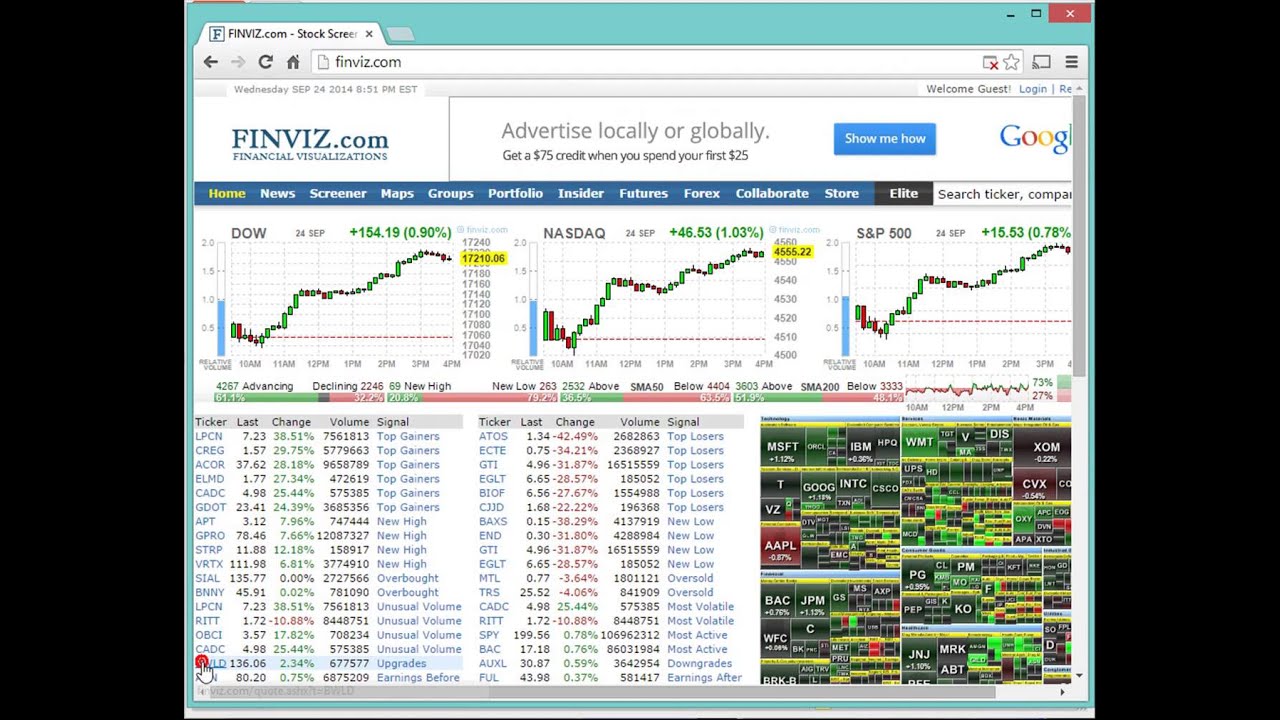This screenshot has width=1280, height=720.
Task: Open the Collaborate page
Action: point(772,193)
